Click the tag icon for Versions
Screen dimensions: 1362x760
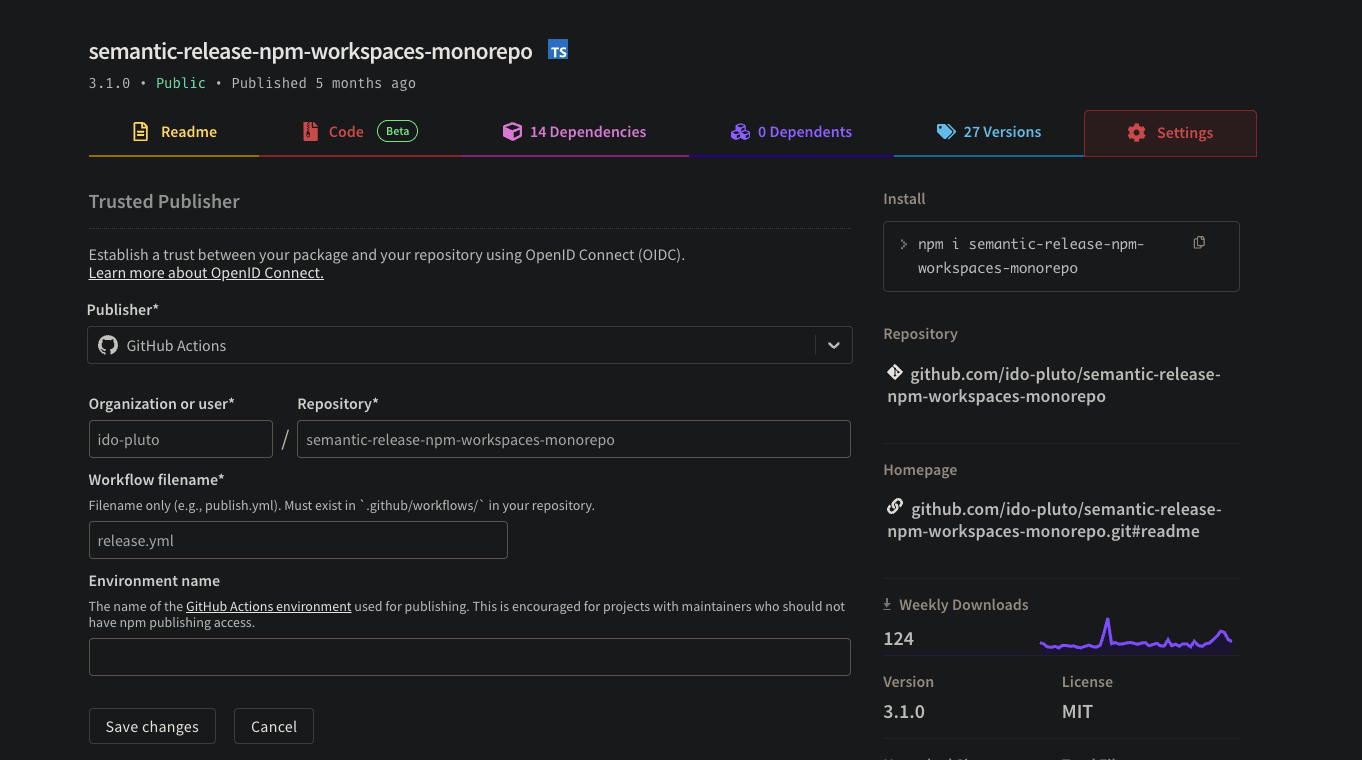(x=946, y=131)
